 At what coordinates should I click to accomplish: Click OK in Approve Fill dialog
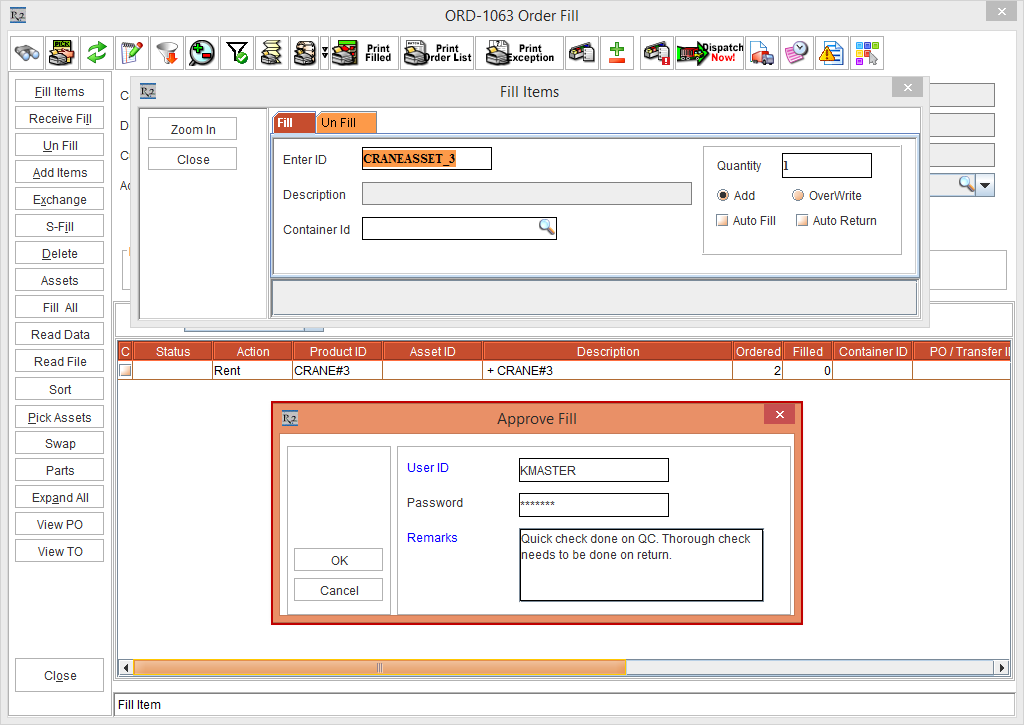point(338,560)
